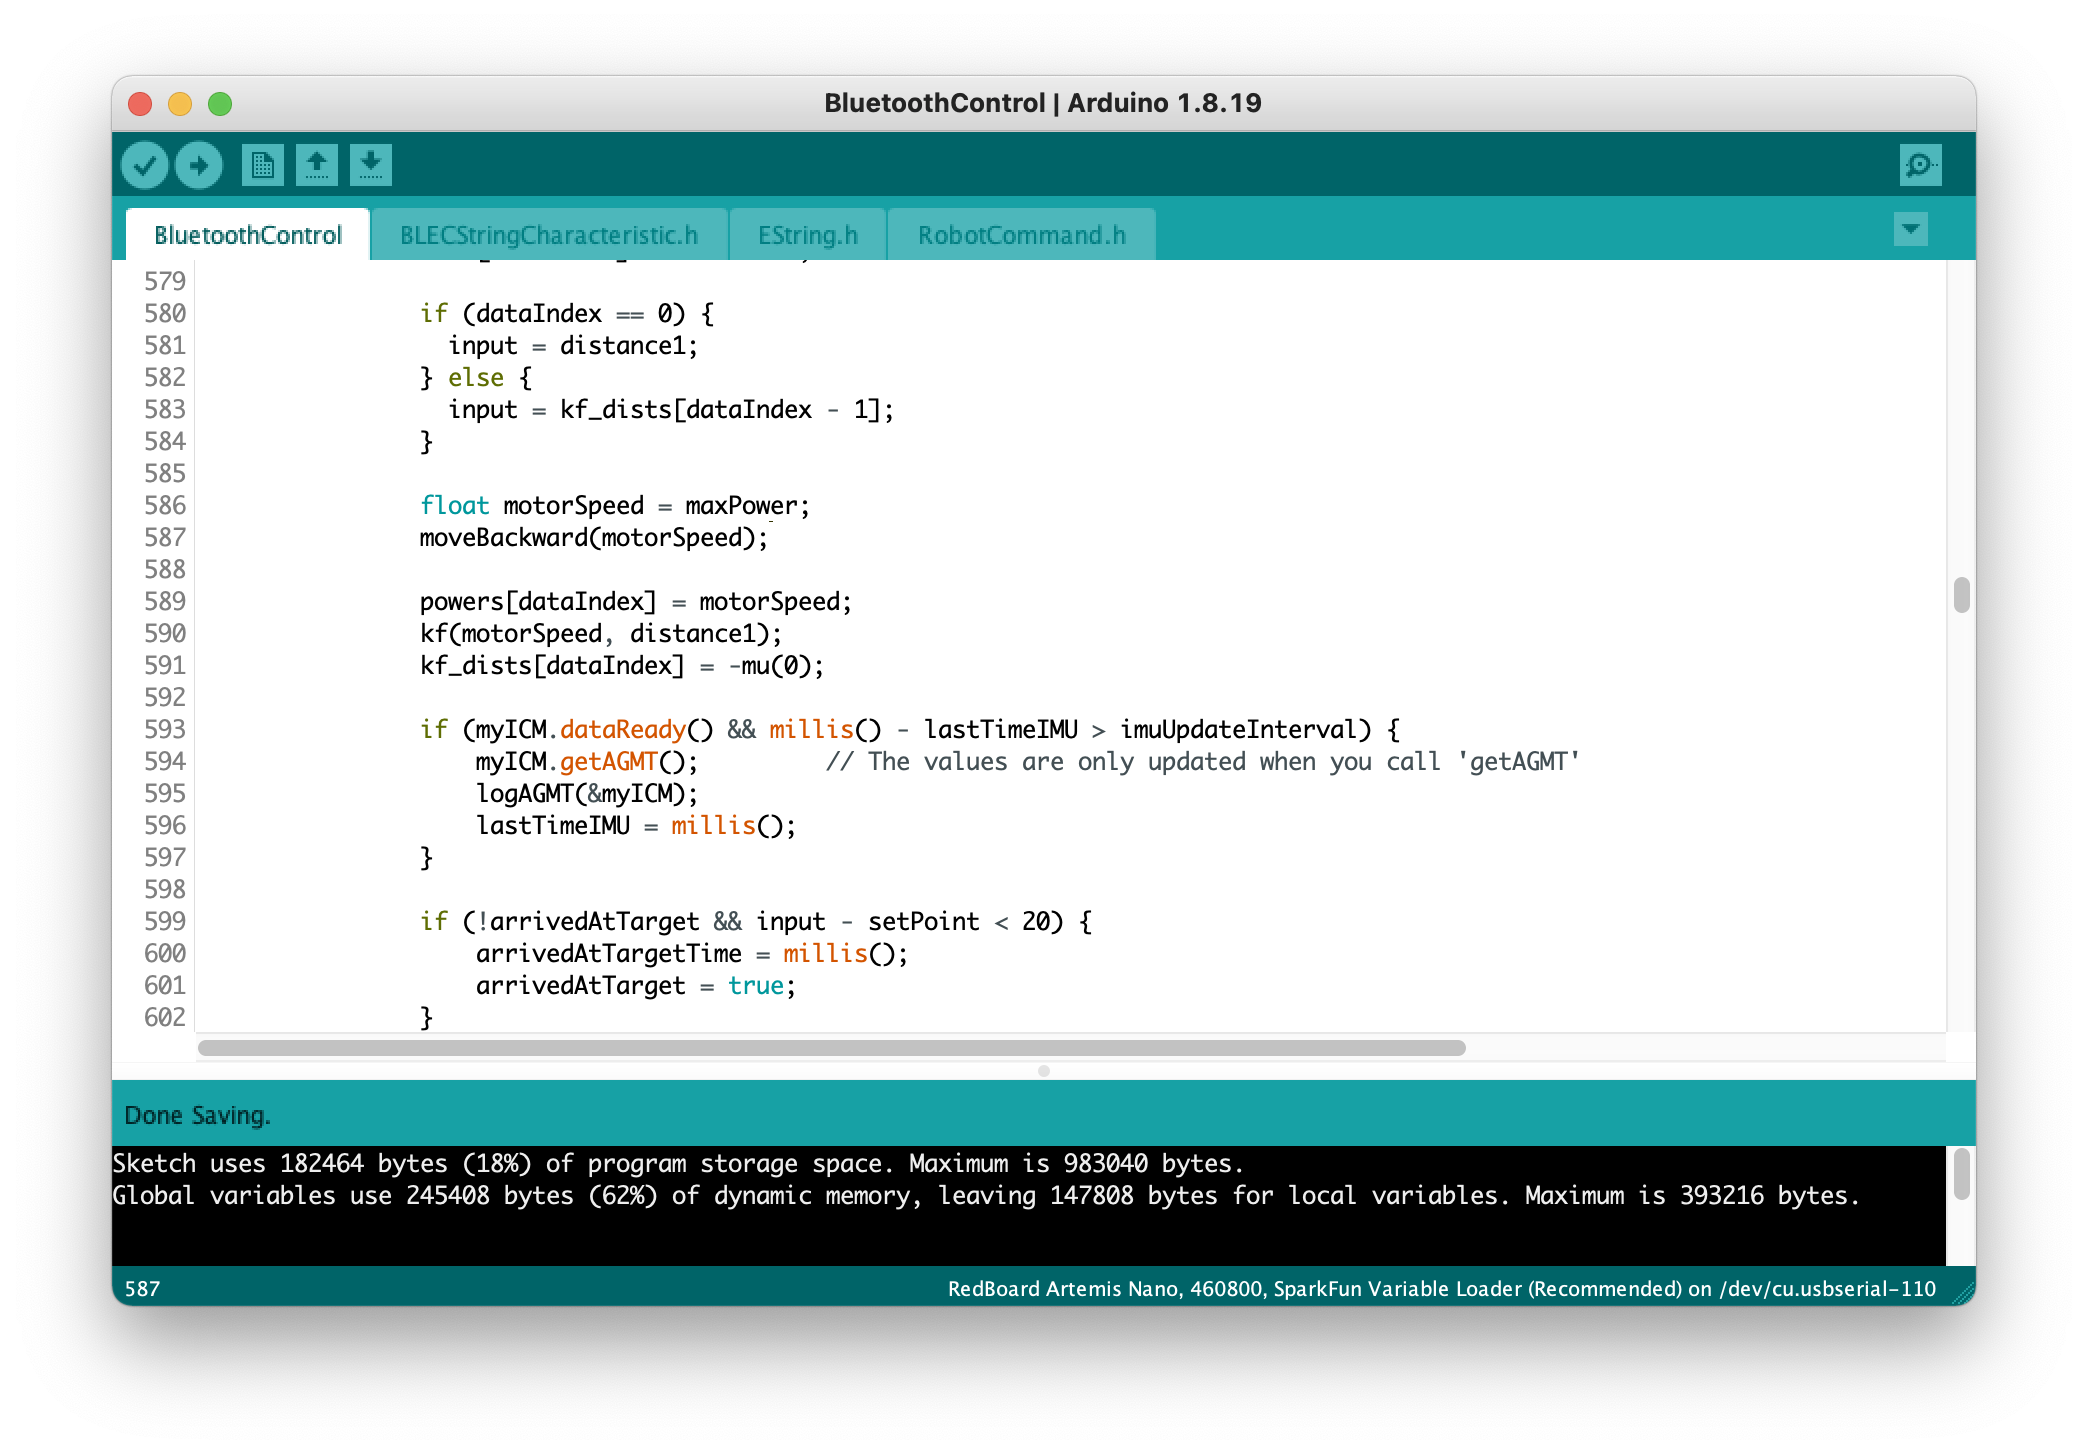This screenshot has height=1454, width=2088.
Task: Click the console divider handle dot
Action: pyautogui.click(x=1044, y=1071)
